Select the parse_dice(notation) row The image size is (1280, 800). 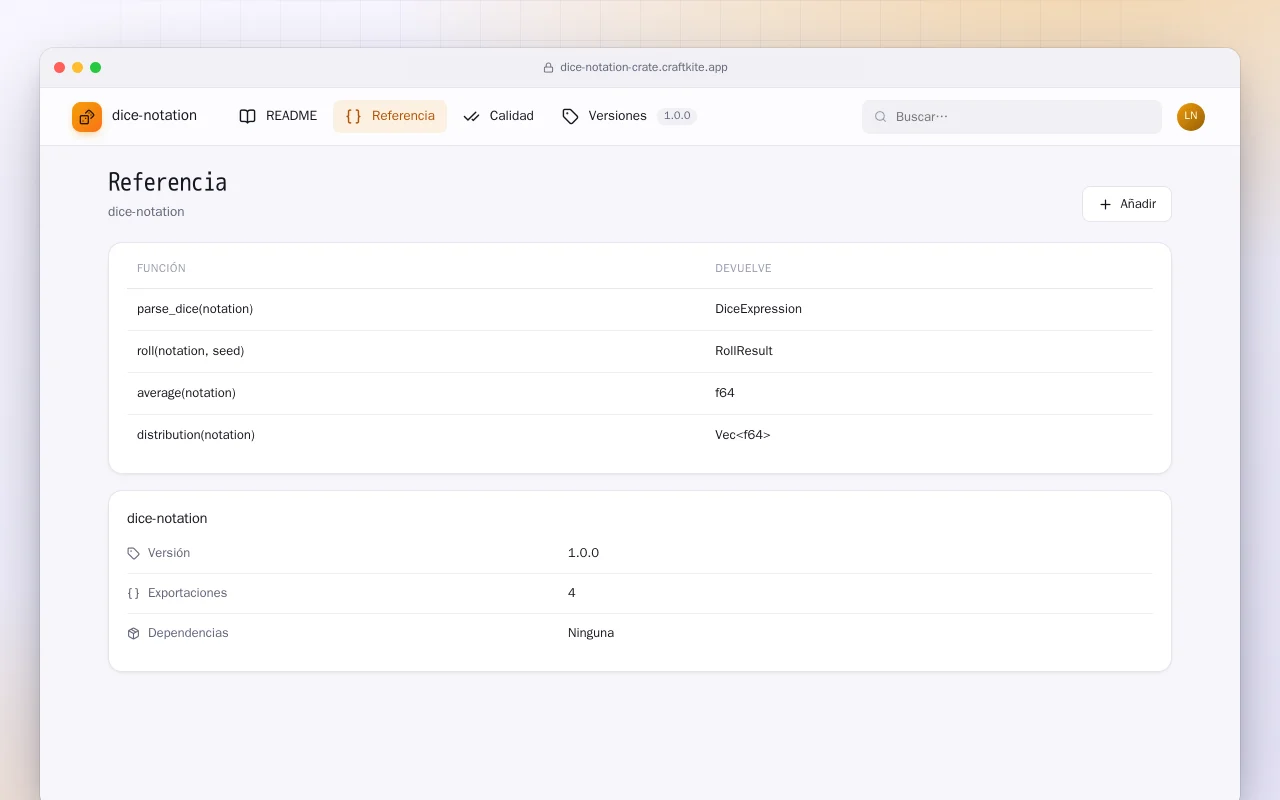(x=640, y=309)
